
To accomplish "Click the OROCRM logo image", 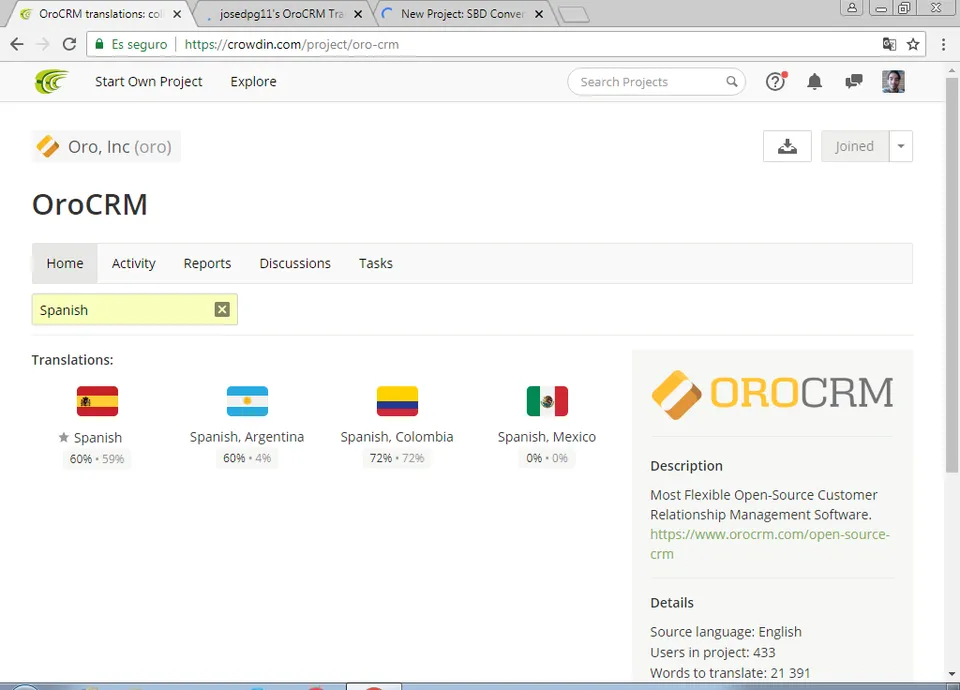I will (x=772, y=394).
